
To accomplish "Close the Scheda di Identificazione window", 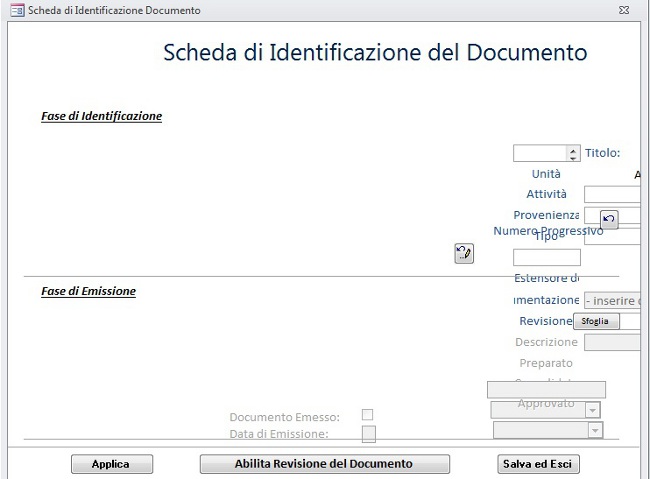I will point(623,10).
